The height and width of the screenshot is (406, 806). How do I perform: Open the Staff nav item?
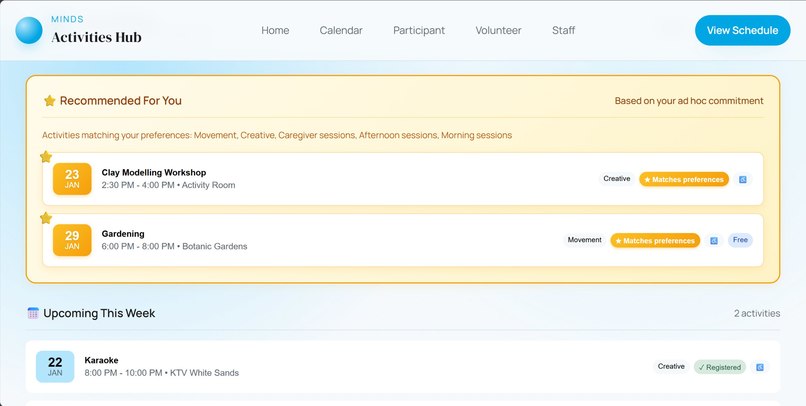[x=563, y=30]
